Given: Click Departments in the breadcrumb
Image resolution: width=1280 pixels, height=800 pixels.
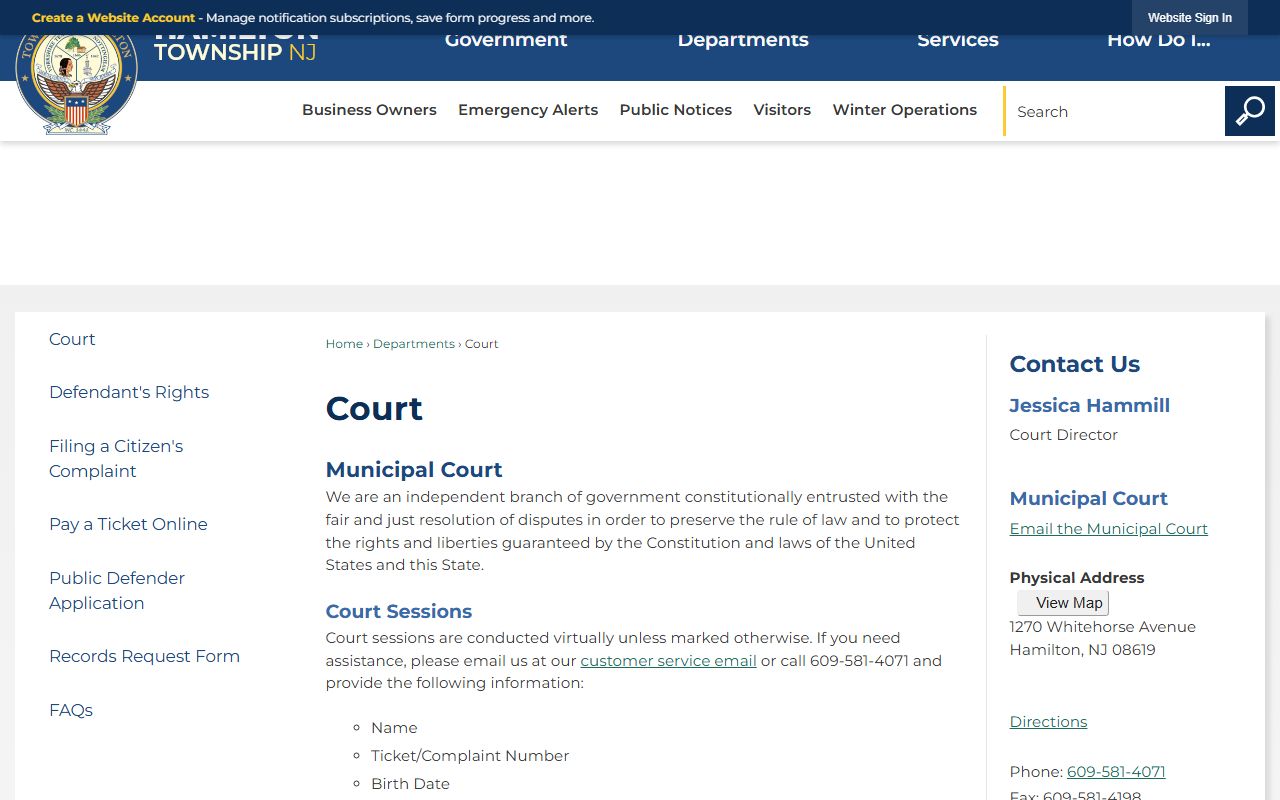Looking at the screenshot, I should pos(414,344).
